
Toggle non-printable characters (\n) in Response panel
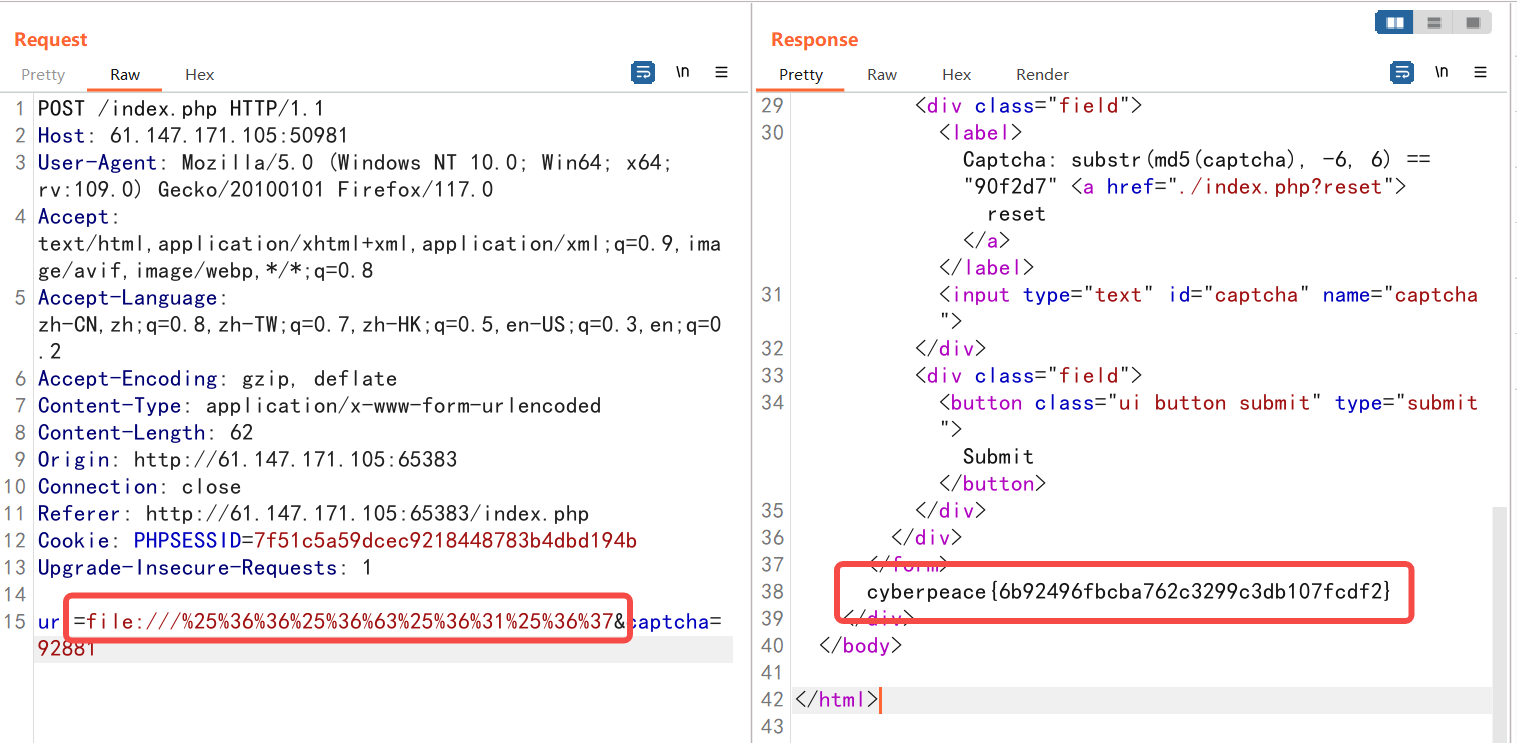pos(1442,72)
